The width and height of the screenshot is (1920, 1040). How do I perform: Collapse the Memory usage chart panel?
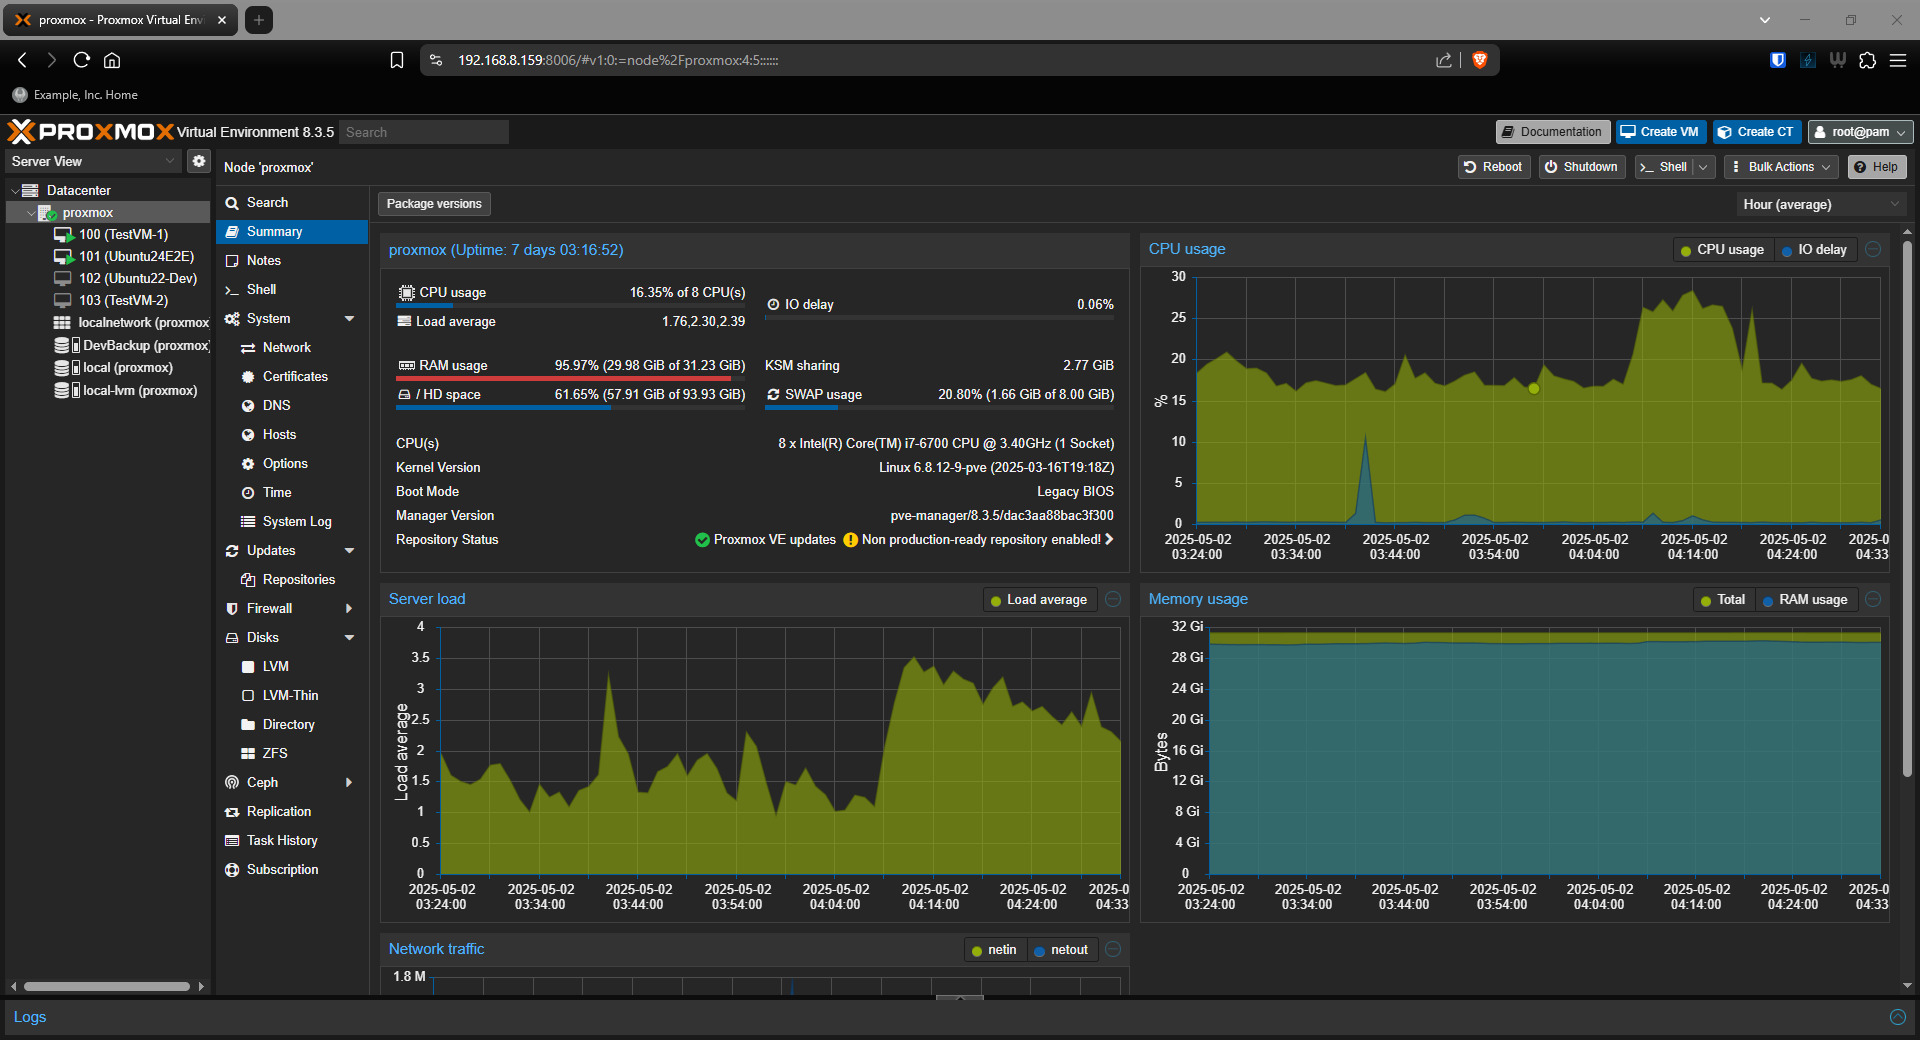(1873, 600)
